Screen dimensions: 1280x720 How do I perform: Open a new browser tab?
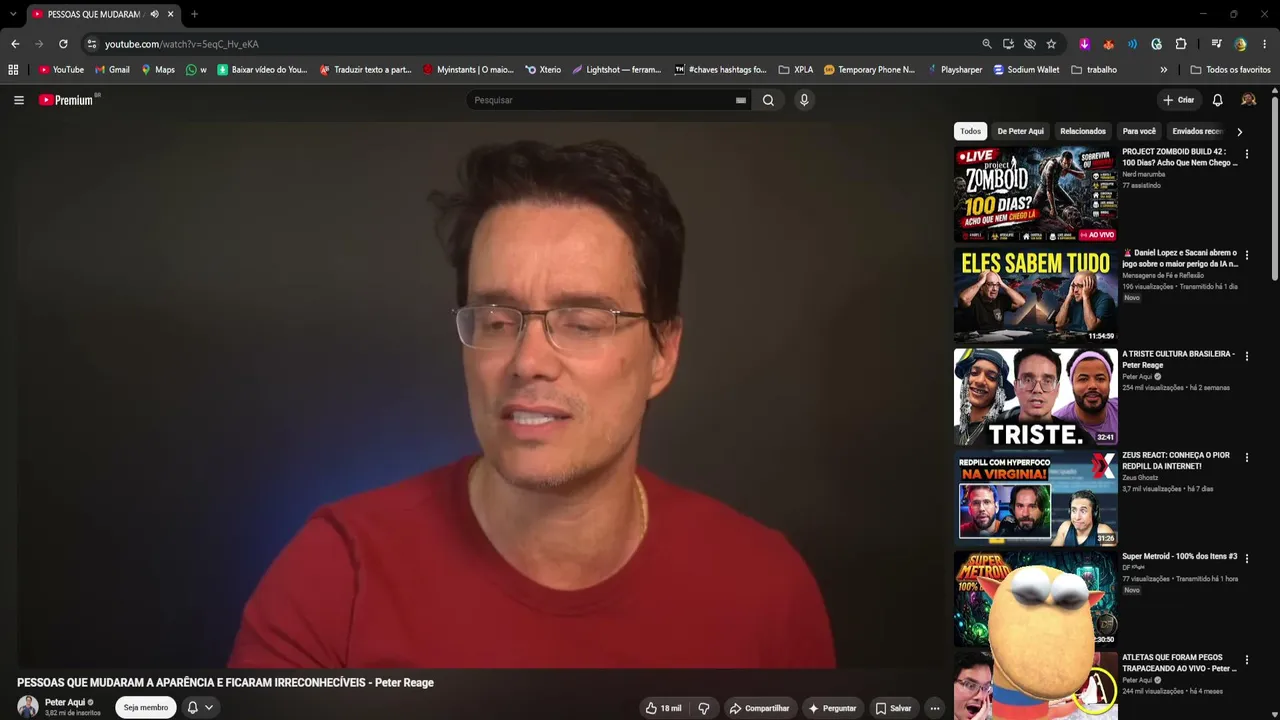[194, 14]
